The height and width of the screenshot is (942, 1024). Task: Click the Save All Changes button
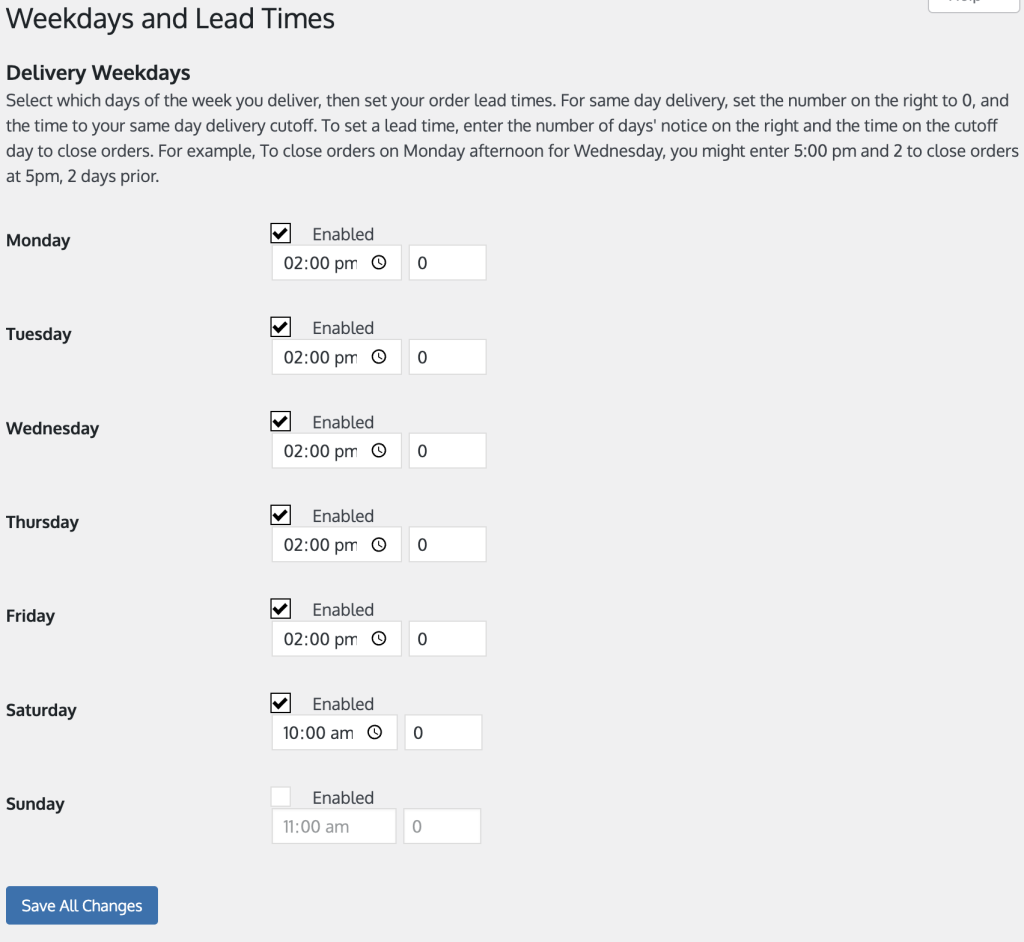click(x=82, y=905)
